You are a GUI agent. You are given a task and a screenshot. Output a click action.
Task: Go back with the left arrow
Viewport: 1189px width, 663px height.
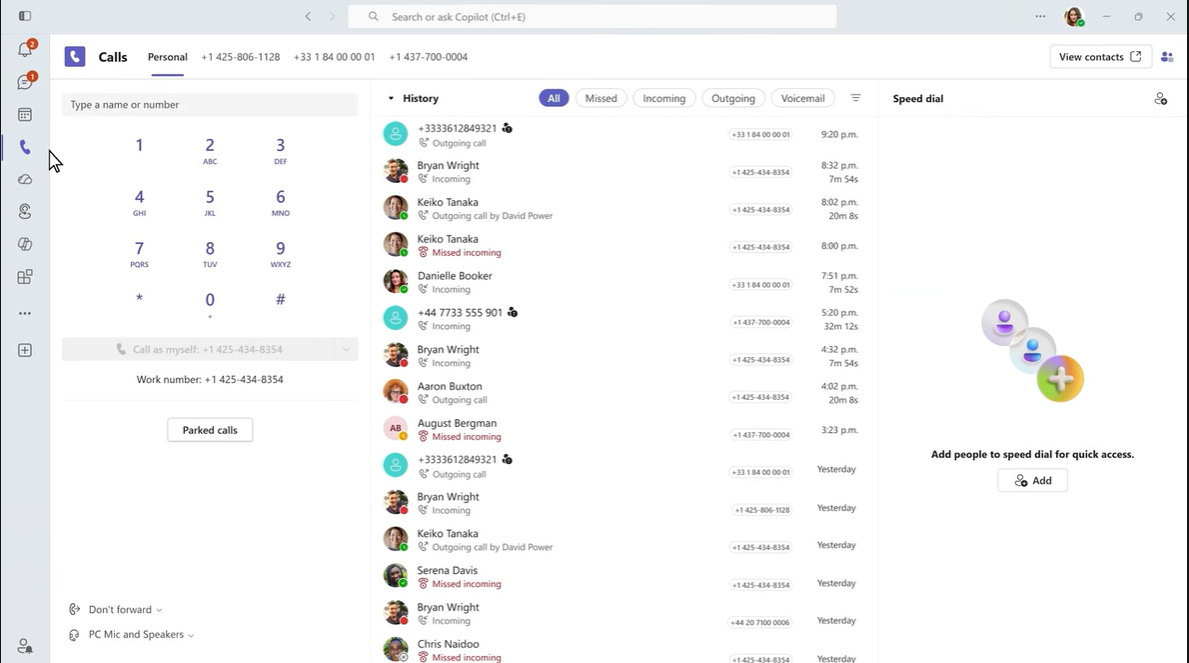point(308,16)
